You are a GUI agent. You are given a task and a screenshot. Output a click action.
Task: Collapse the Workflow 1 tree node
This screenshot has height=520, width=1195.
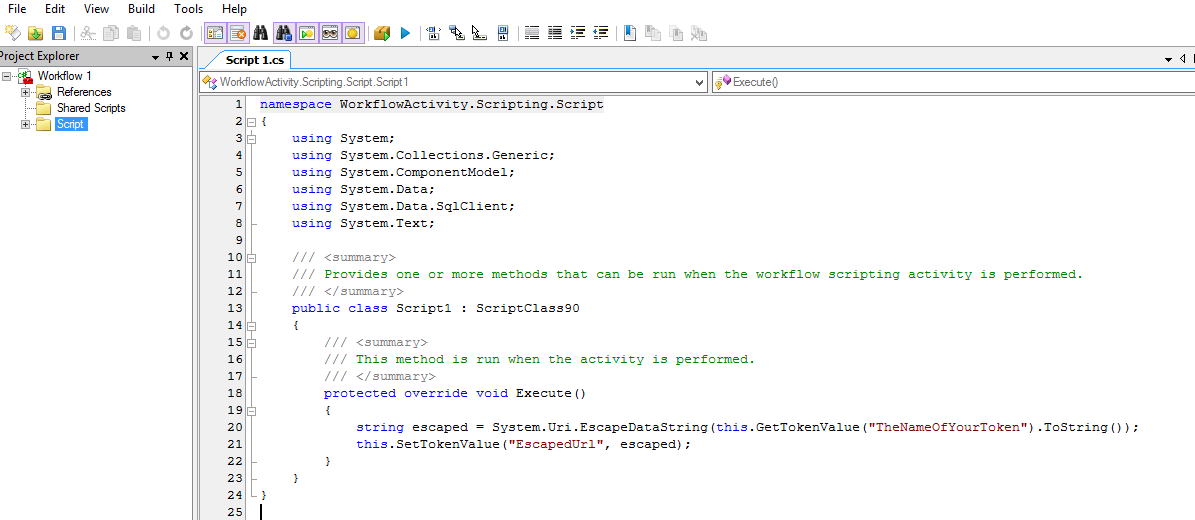point(7,76)
